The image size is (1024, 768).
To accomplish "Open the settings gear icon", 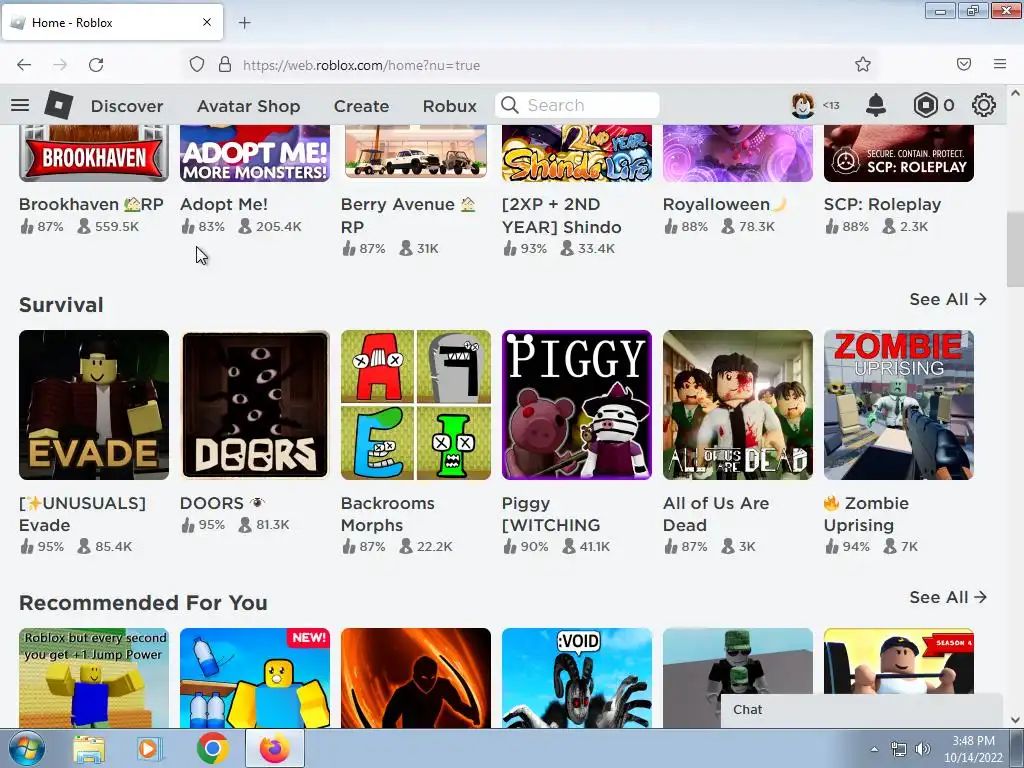I will [x=984, y=105].
